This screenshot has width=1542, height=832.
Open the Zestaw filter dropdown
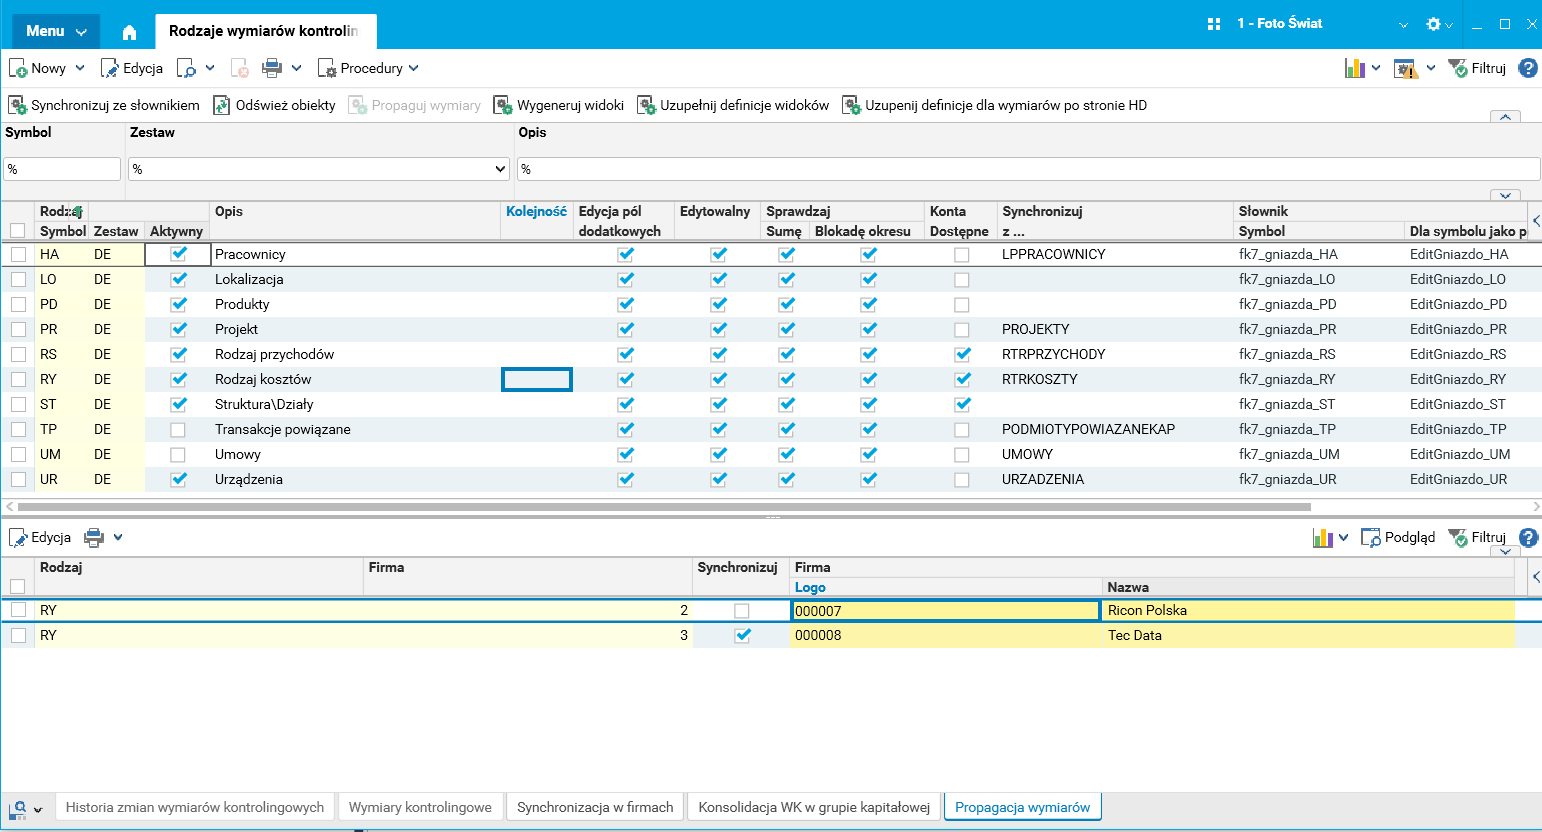pyautogui.click(x=500, y=169)
